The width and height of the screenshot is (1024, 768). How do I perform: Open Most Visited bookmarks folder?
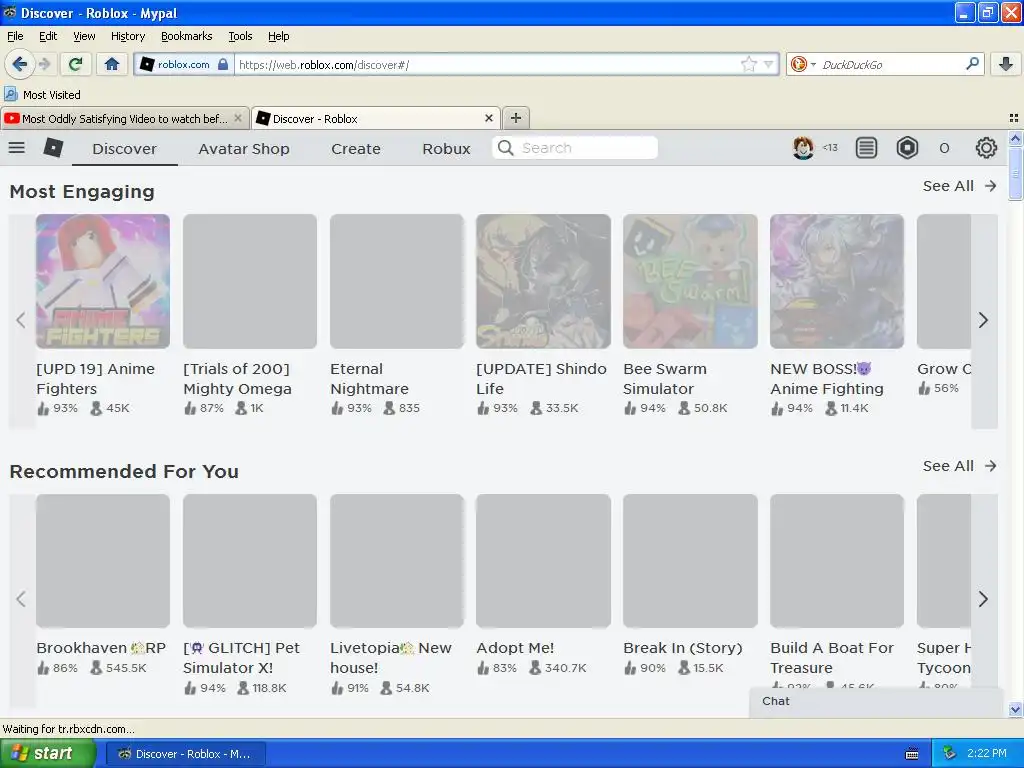click(x=43, y=95)
